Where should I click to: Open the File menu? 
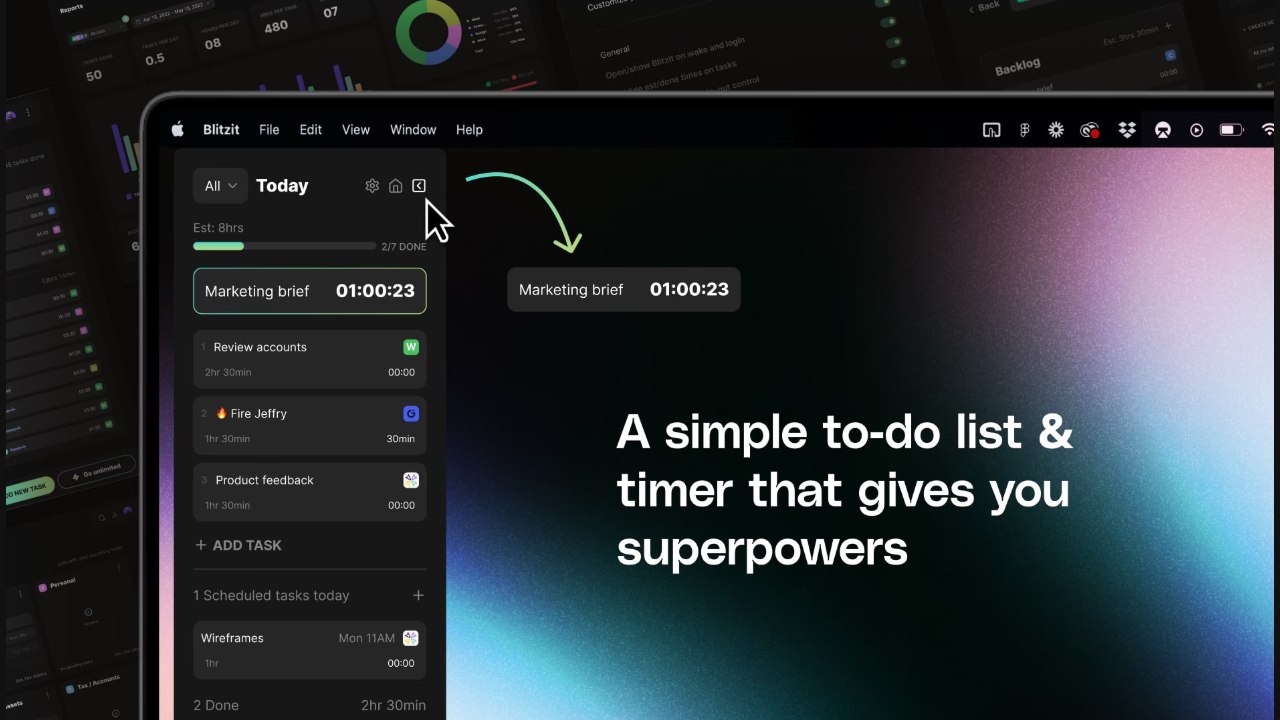pos(269,129)
